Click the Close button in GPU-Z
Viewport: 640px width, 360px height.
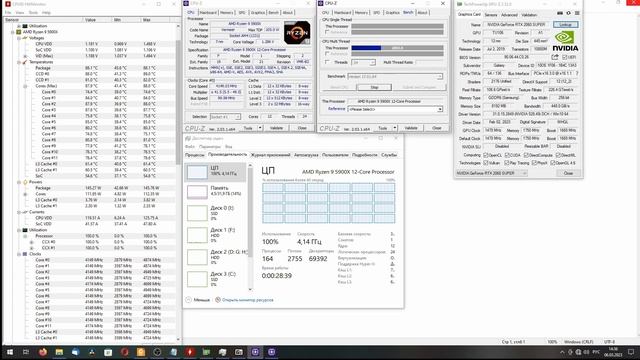[x=568, y=173]
